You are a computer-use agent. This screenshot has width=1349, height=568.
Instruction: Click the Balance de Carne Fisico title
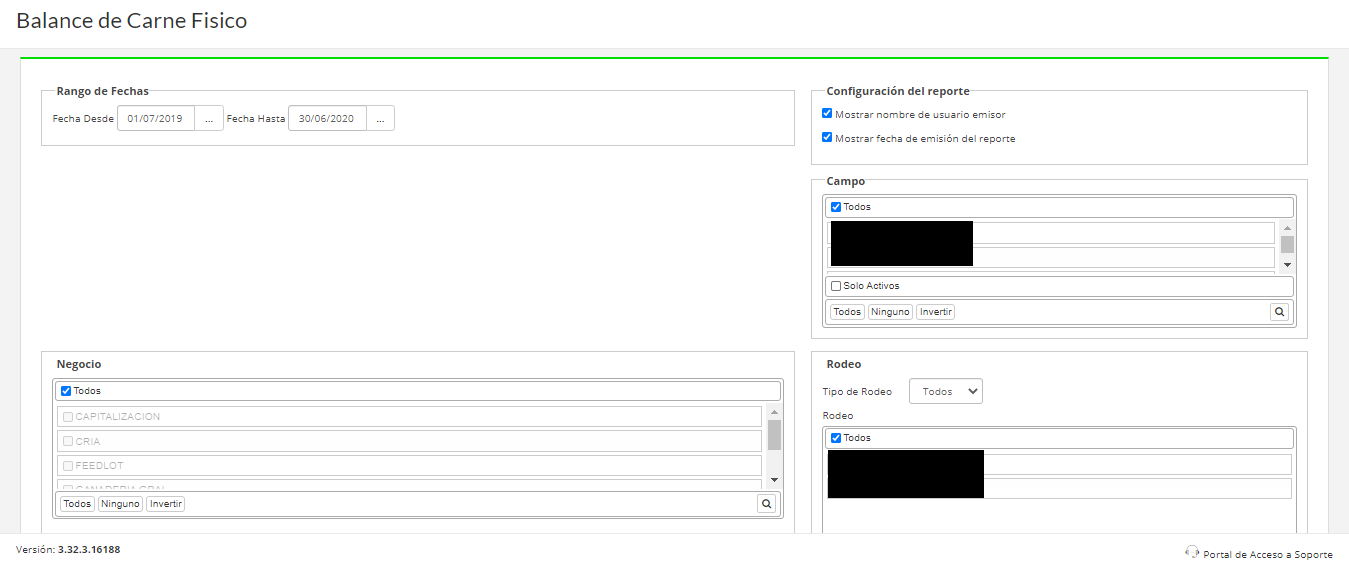point(132,20)
